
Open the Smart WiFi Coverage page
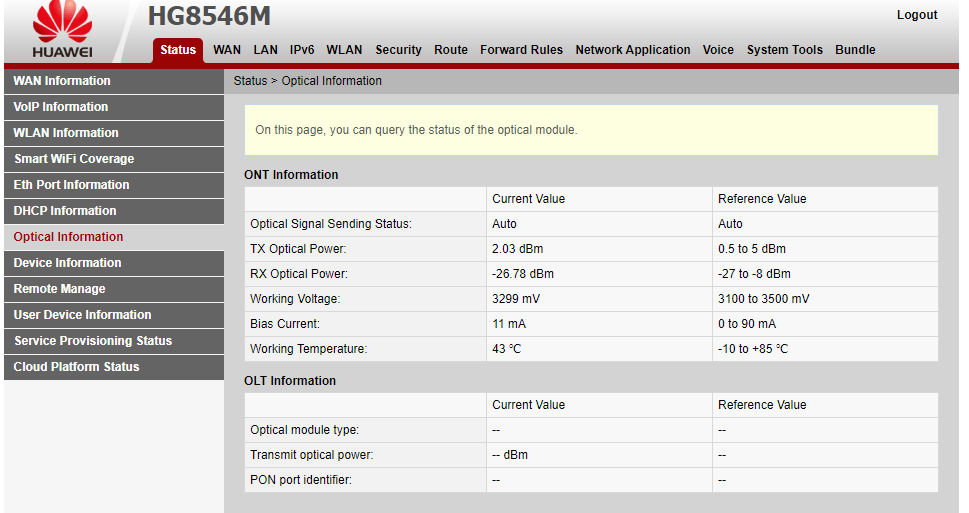point(114,159)
